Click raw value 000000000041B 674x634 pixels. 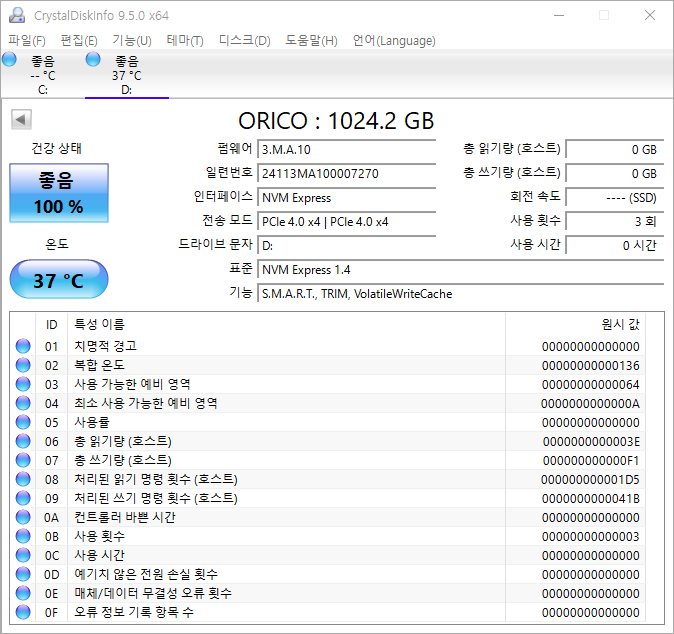[x=591, y=499]
